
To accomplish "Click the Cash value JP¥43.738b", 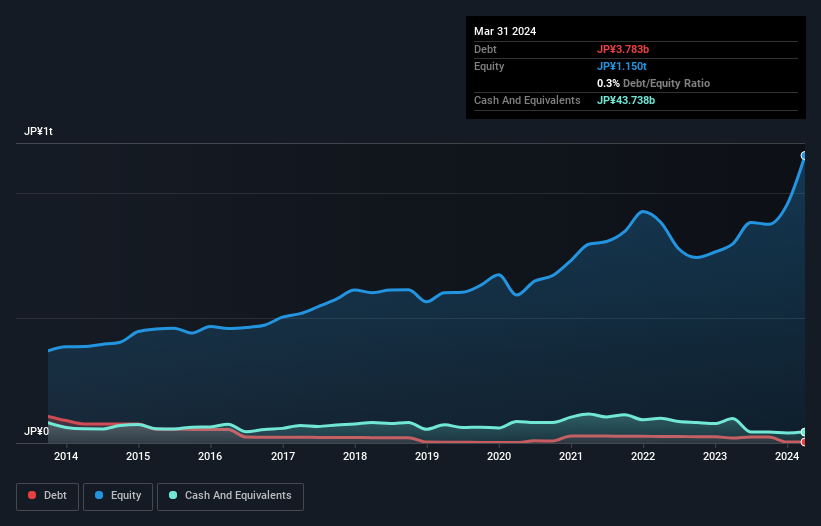I will click(626, 100).
